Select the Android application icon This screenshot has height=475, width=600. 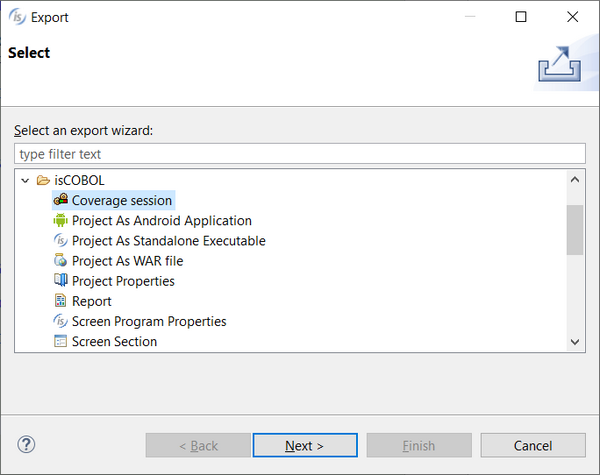click(x=60, y=220)
